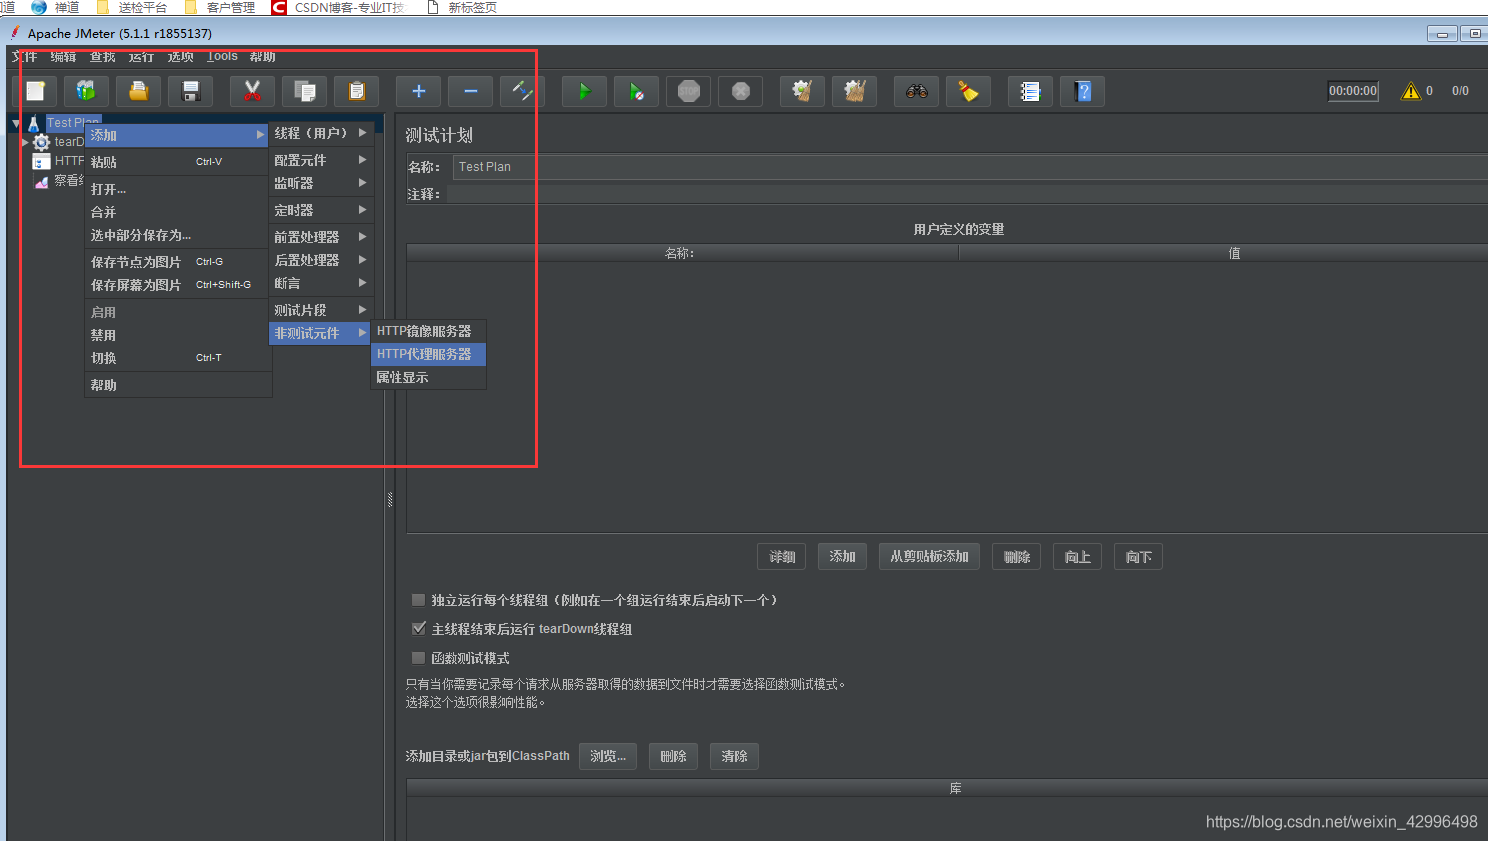Cut using the scissors toolbar icon

pyautogui.click(x=252, y=91)
